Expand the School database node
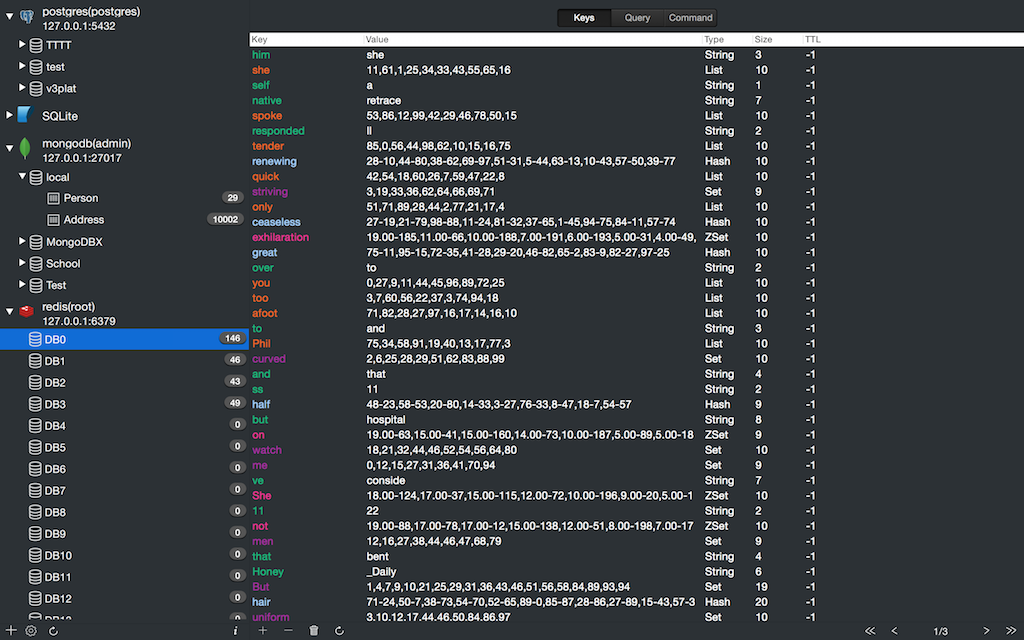1024x640 pixels. pos(23,264)
